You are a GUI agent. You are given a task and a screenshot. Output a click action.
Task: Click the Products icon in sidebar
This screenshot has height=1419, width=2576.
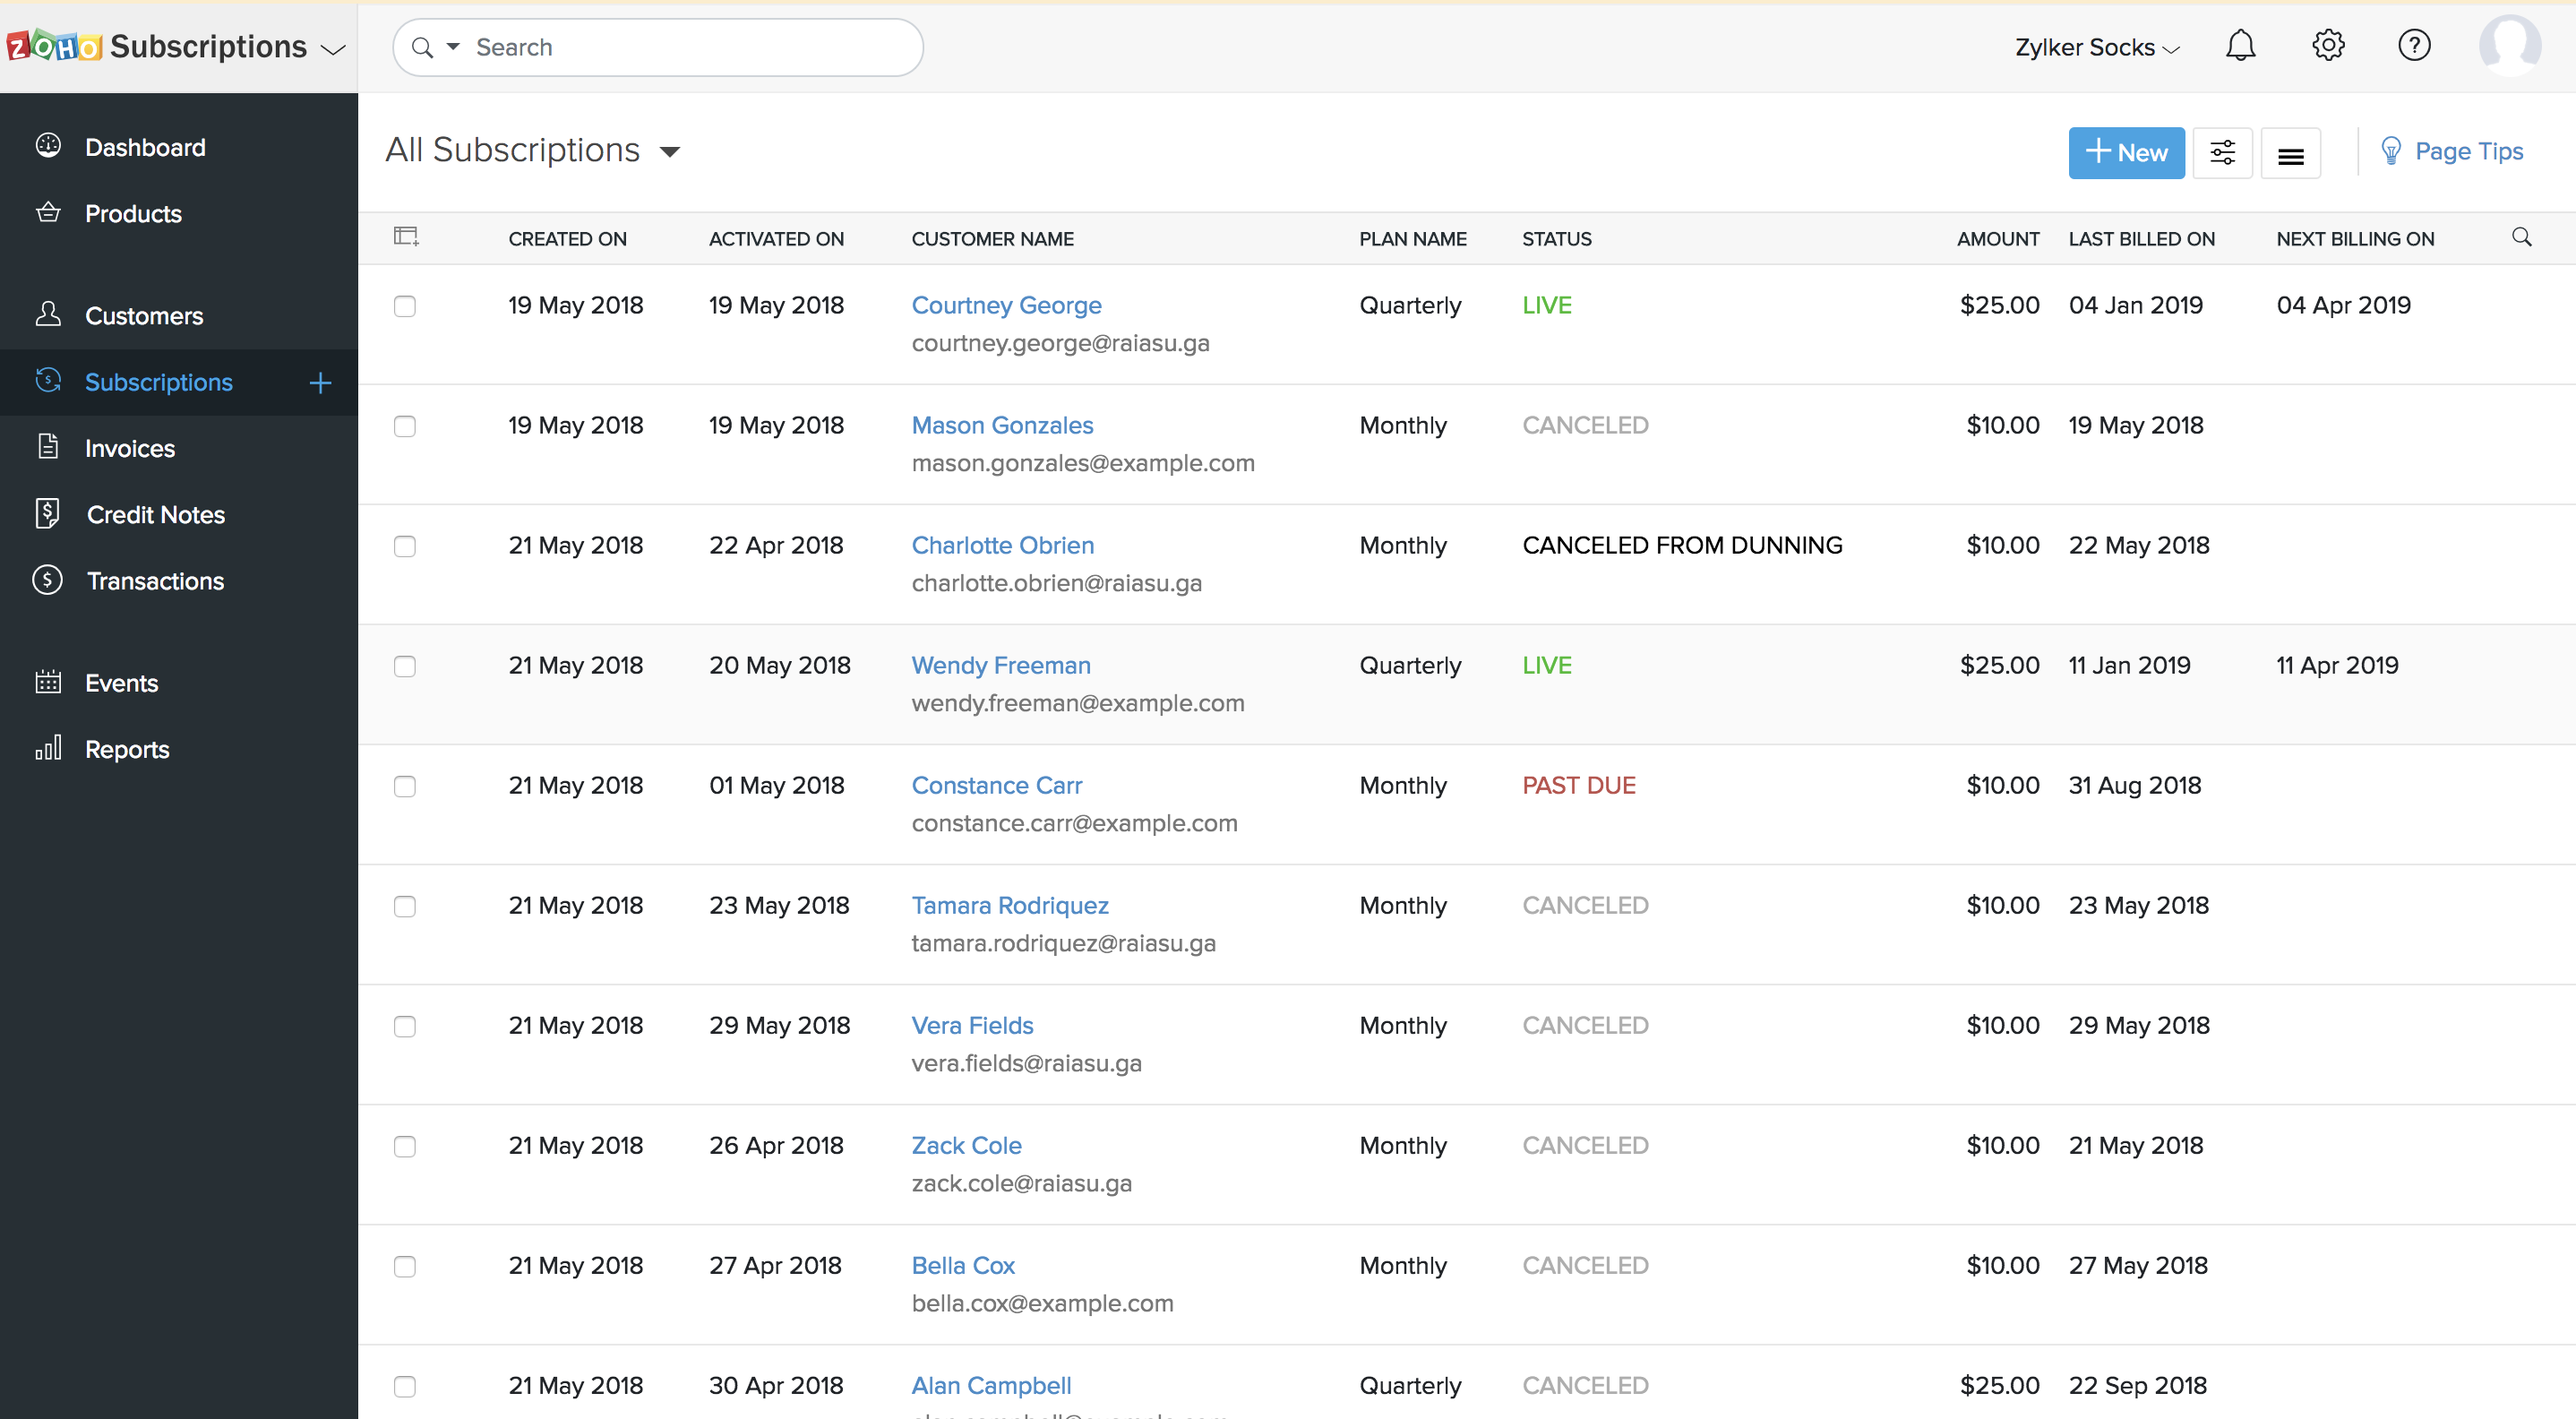coord(47,213)
